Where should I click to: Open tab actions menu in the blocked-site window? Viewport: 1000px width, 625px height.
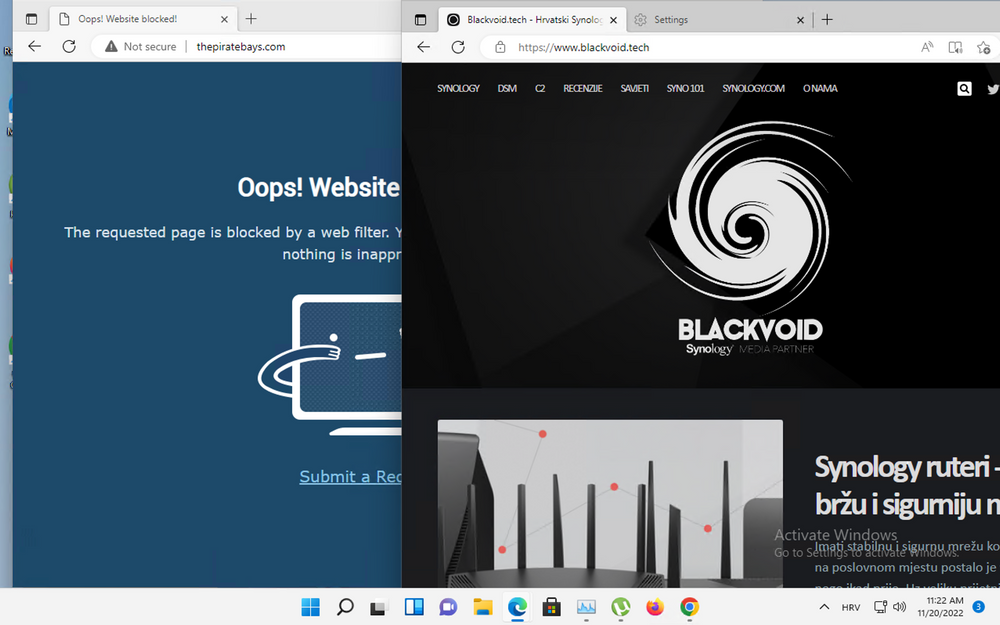coord(31,19)
